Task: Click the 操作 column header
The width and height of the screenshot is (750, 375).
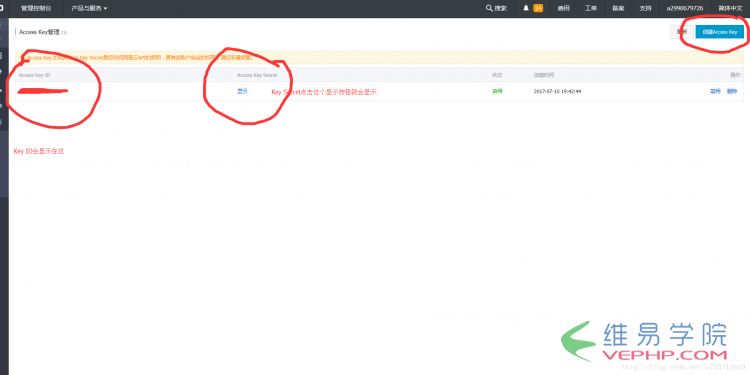Action: coord(735,75)
